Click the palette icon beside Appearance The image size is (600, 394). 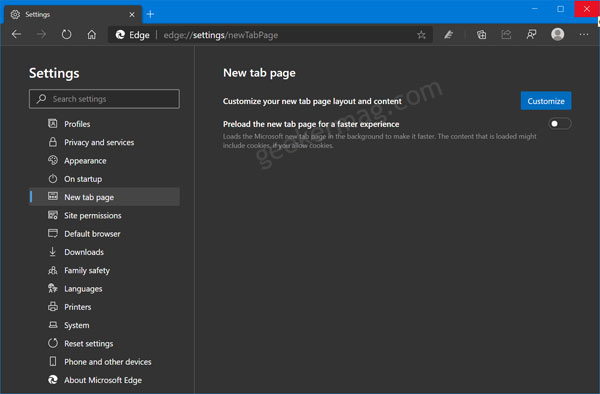(x=53, y=160)
